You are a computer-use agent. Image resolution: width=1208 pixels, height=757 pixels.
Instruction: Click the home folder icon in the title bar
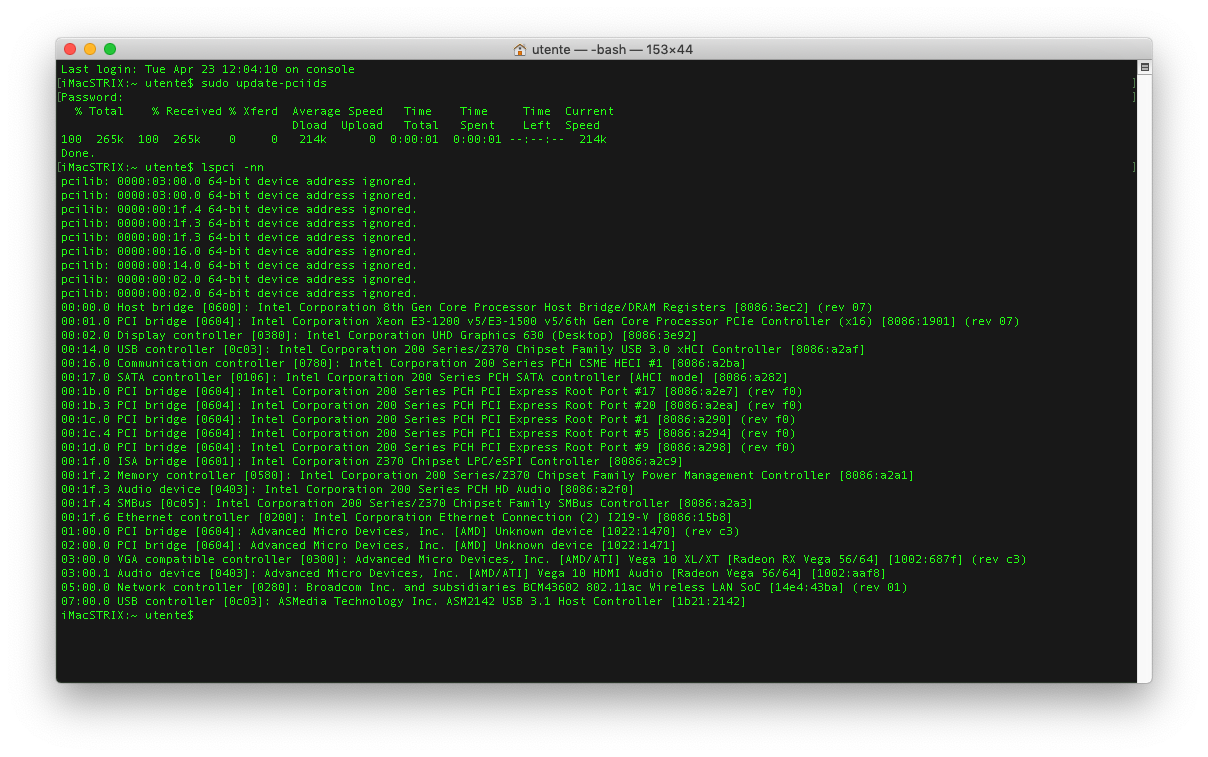tap(520, 49)
